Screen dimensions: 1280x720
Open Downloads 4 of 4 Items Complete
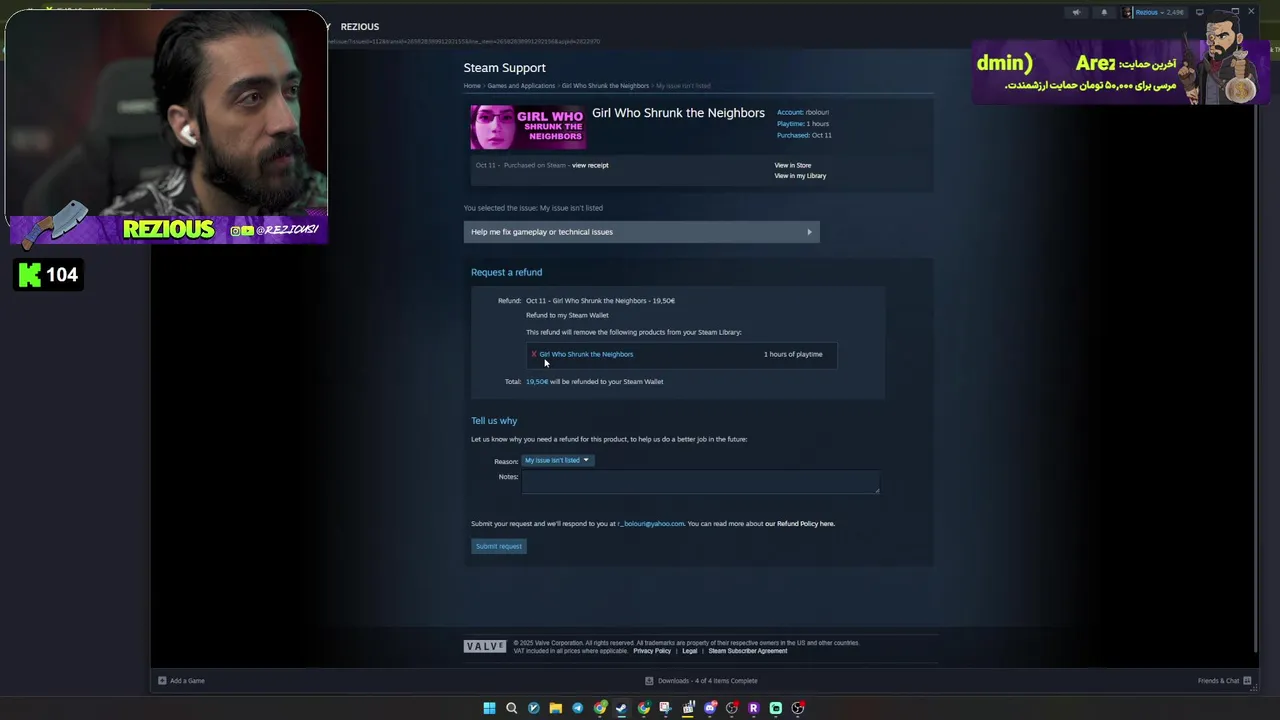(x=701, y=681)
